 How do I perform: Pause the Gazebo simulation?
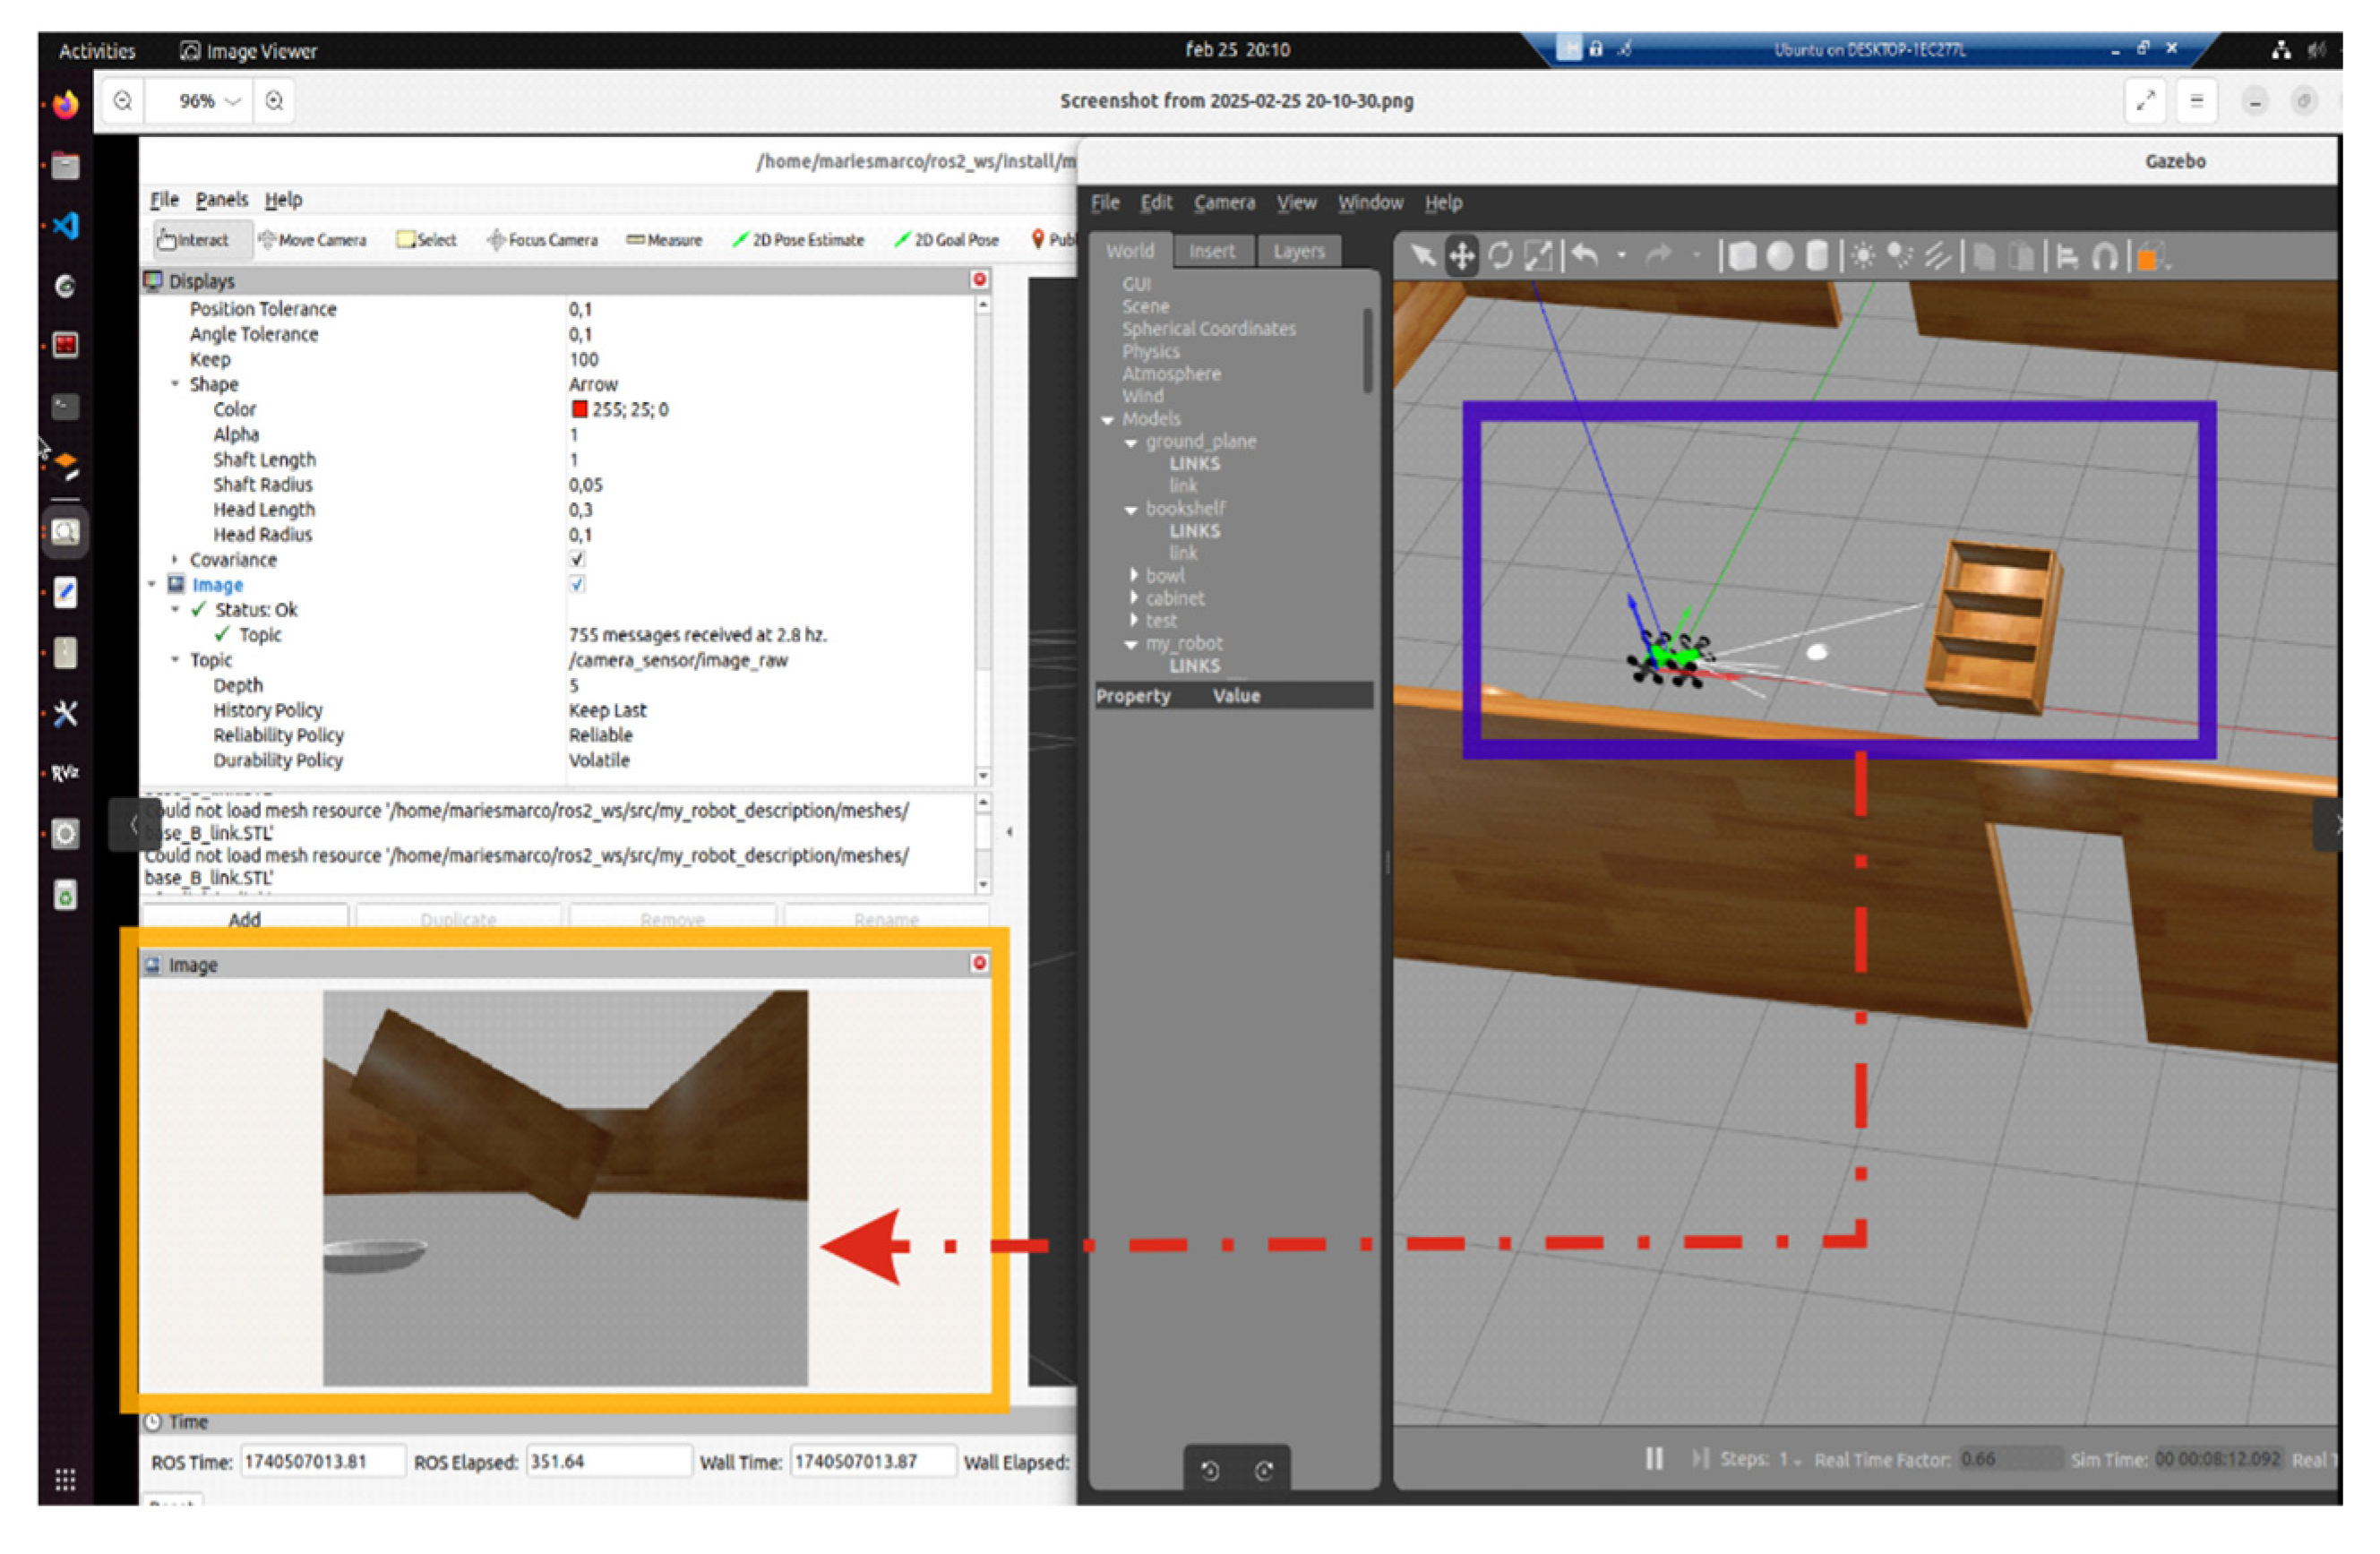(x=1654, y=1458)
